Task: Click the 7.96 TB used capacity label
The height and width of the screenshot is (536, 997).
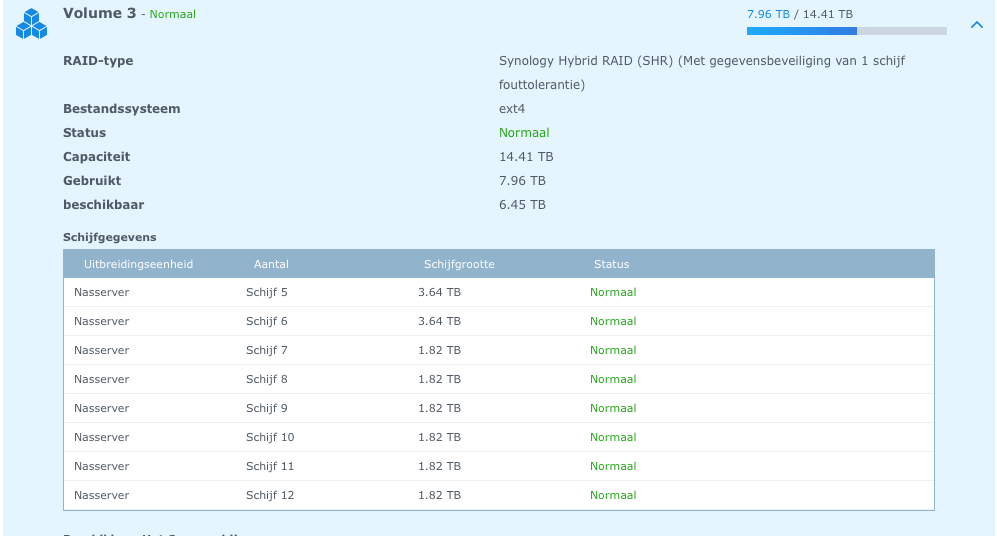Action: point(767,14)
